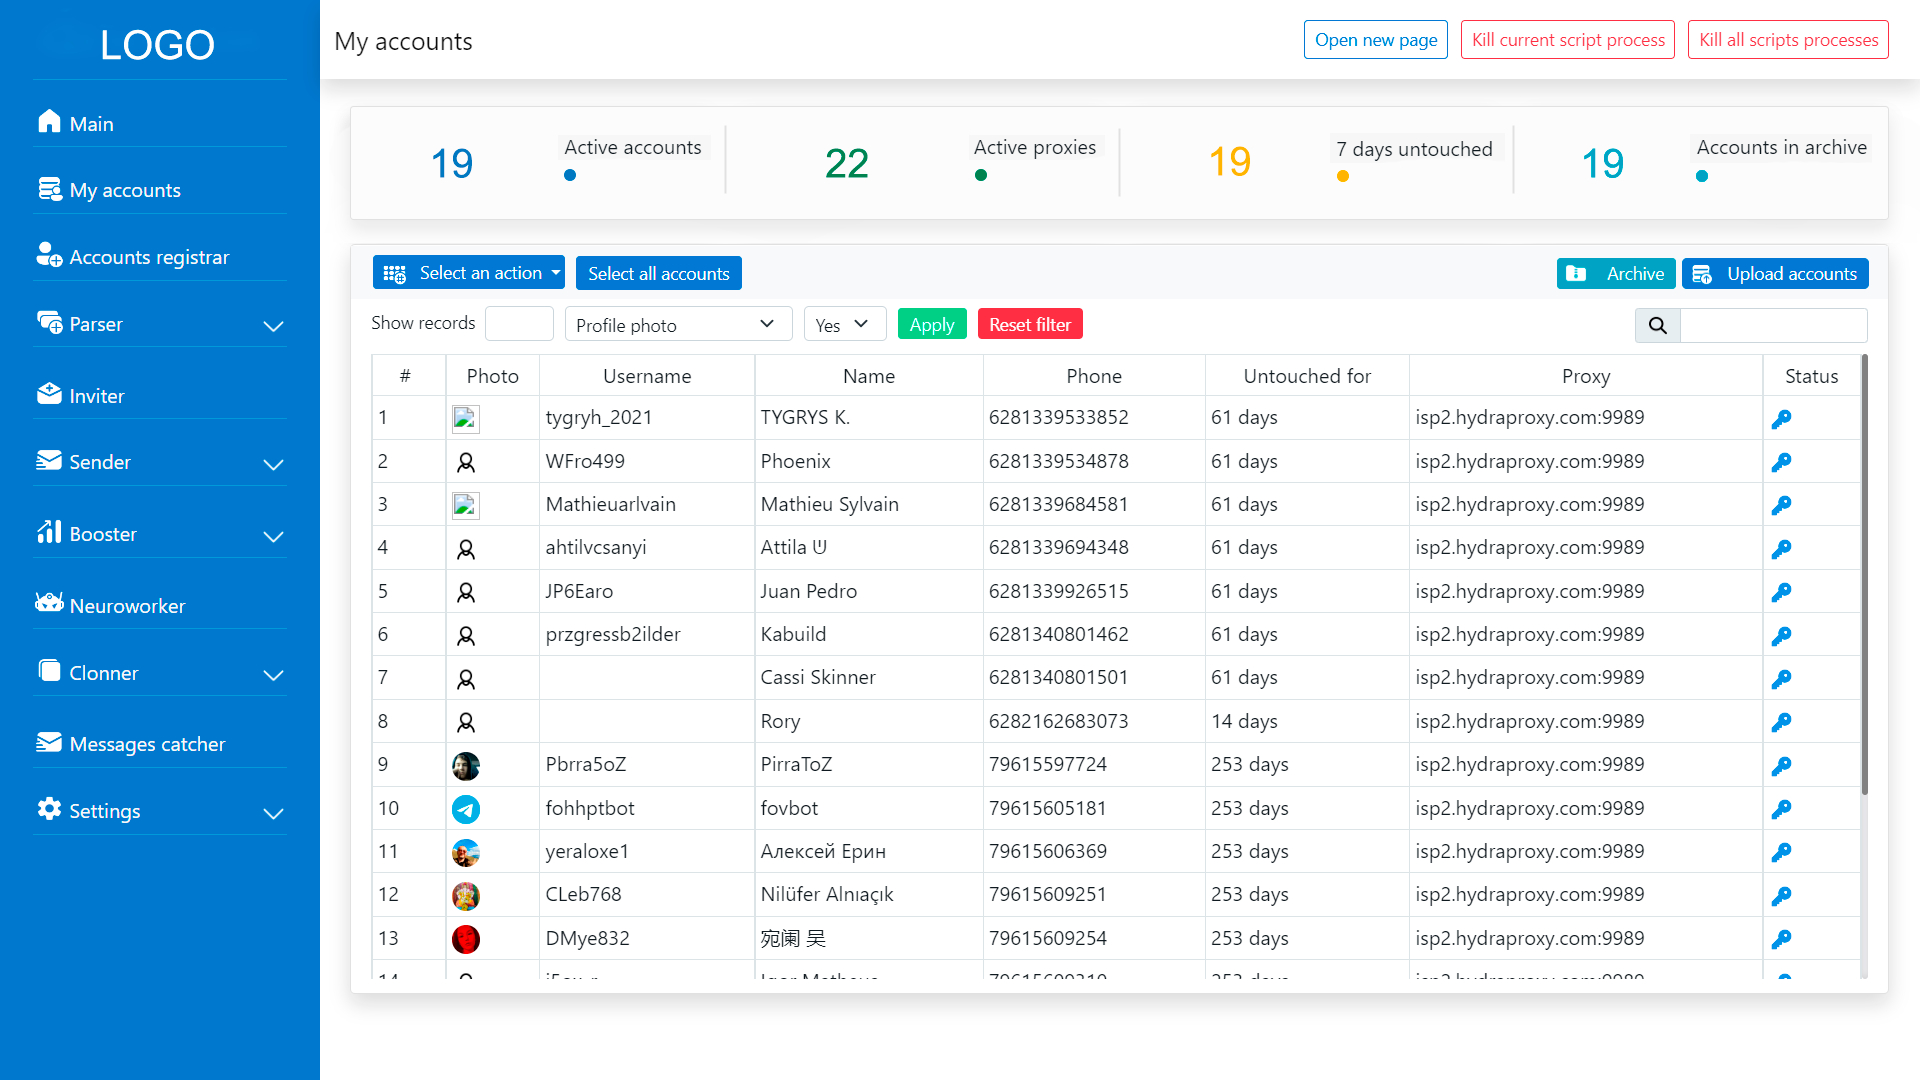Open the PbrraSoZ profile photo
Image resolution: width=1920 pixels, height=1080 pixels.
click(x=466, y=766)
